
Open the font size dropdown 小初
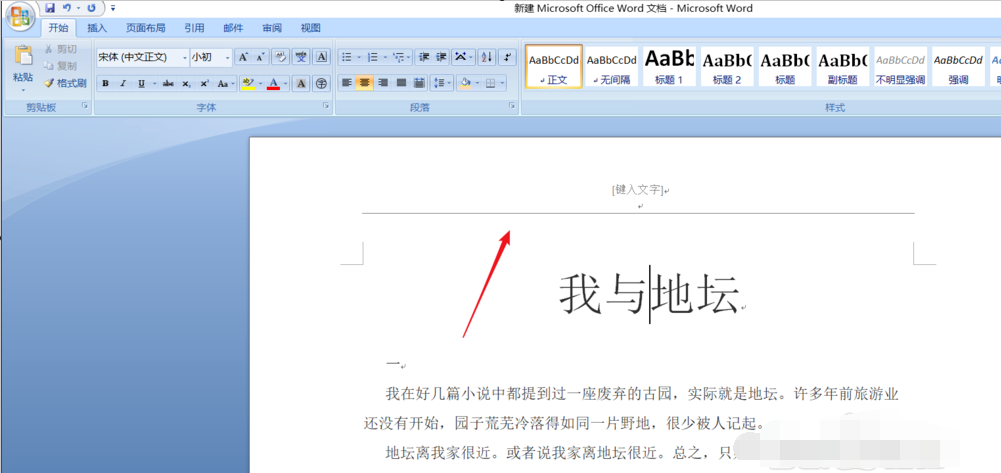(x=228, y=57)
